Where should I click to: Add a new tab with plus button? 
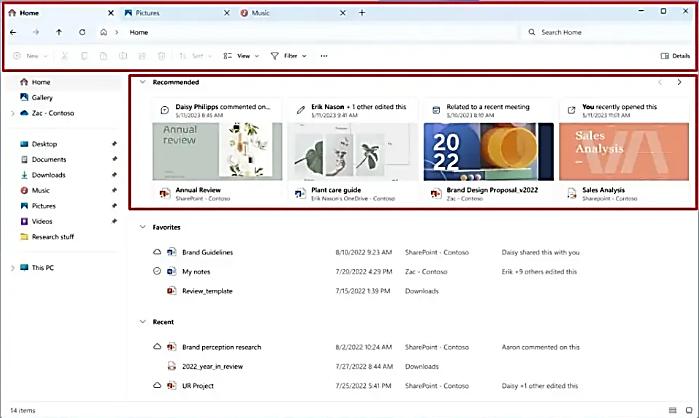click(362, 13)
